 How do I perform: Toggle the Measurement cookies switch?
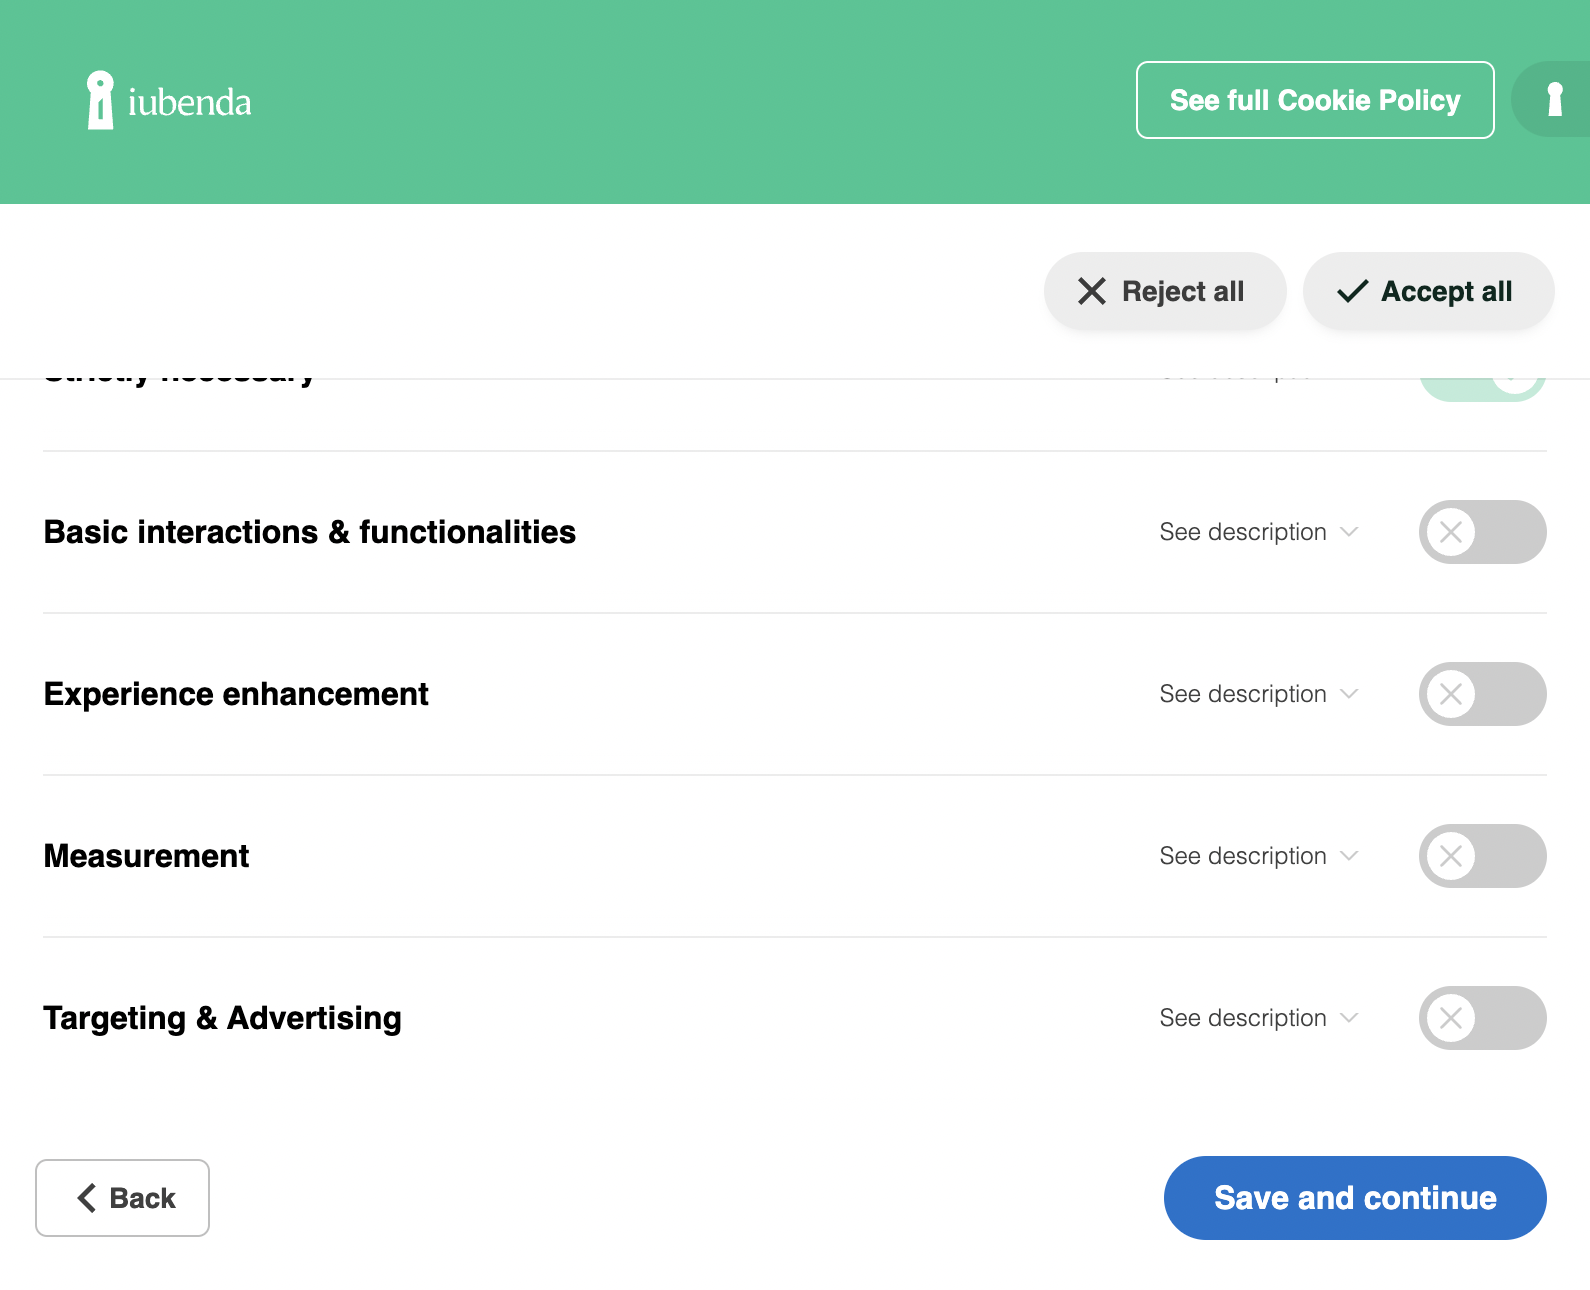[x=1481, y=856]
